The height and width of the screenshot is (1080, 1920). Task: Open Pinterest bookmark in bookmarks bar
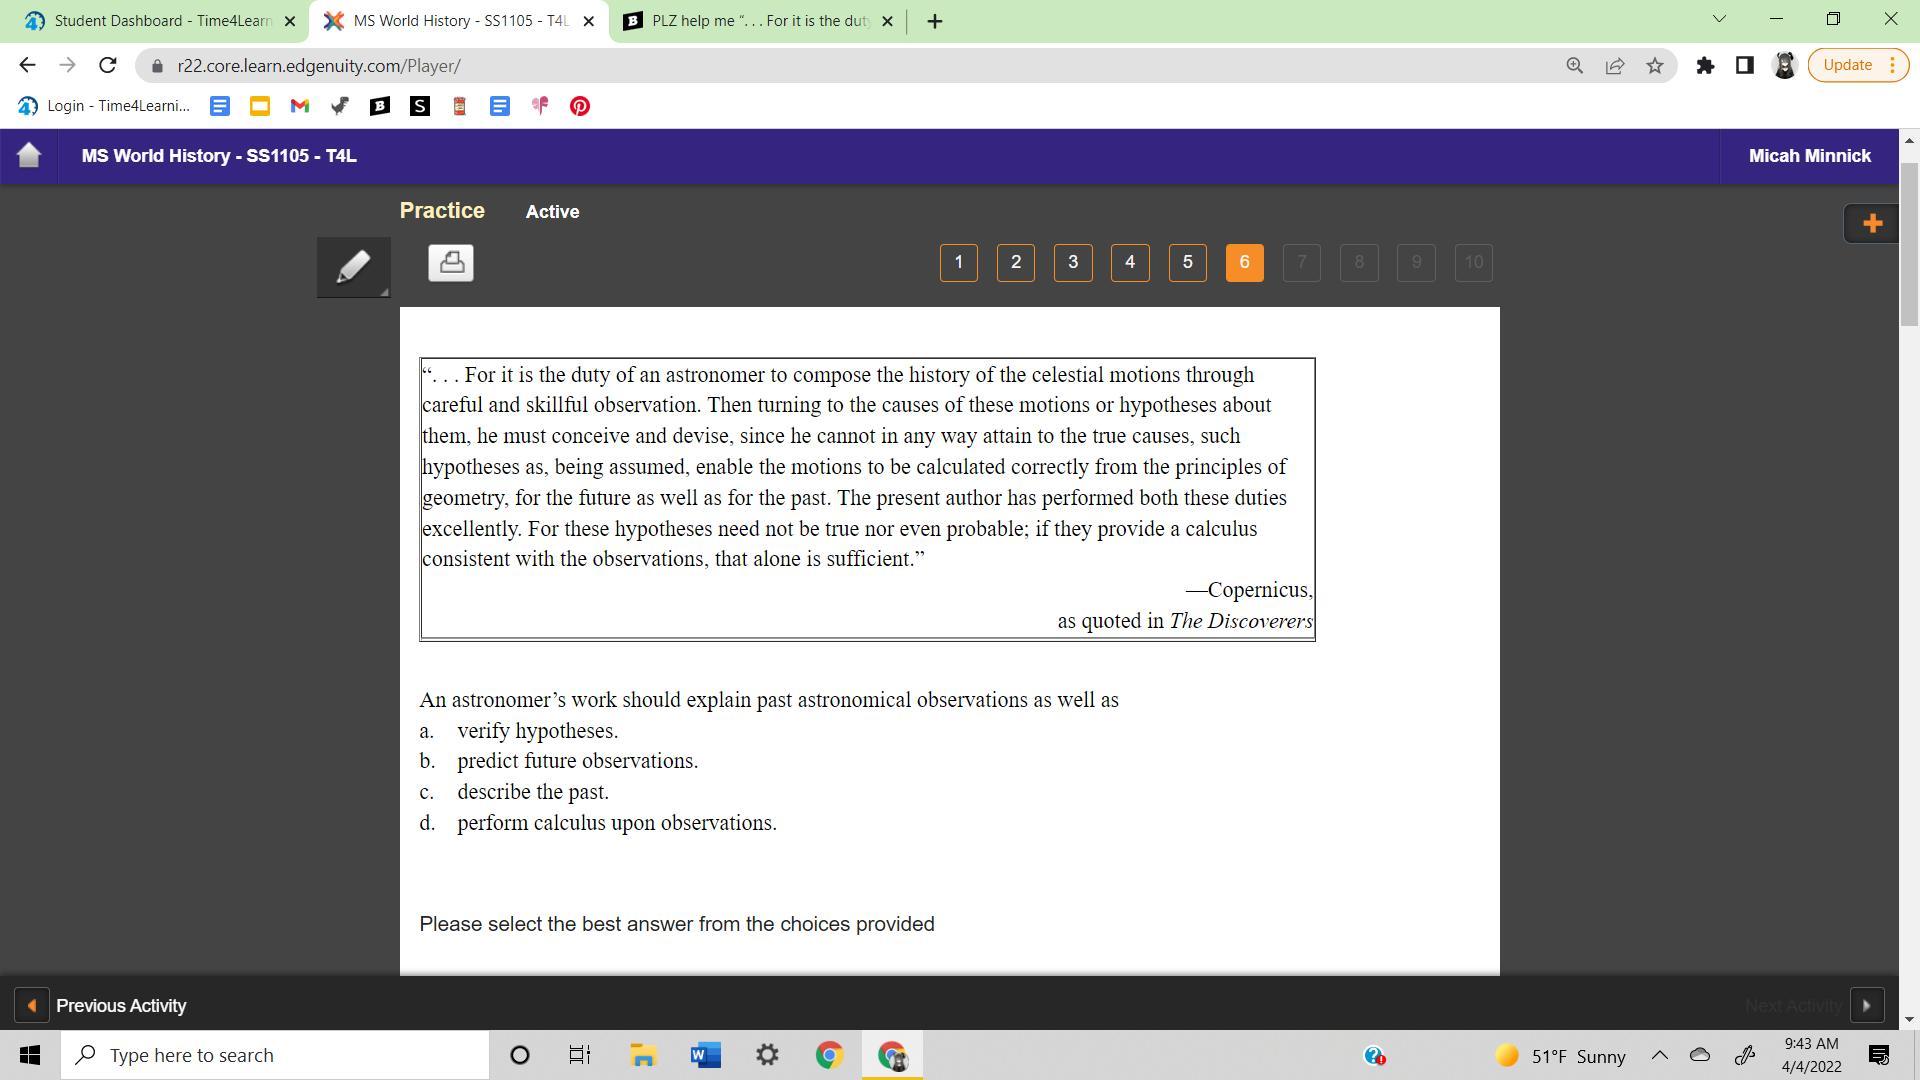[x=580, y=106]
